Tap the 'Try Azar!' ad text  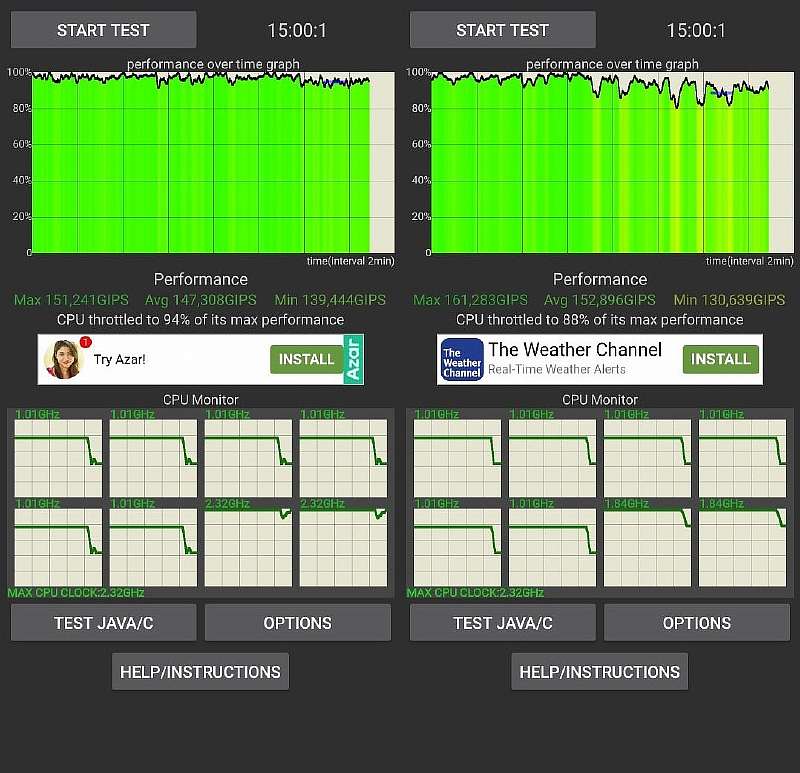click(120, 359)
